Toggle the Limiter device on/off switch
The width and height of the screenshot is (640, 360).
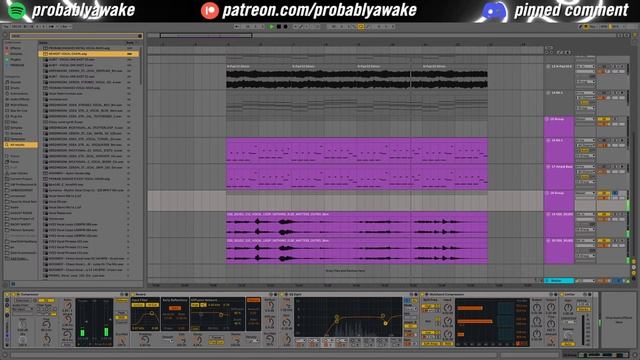tap(562, 294)
